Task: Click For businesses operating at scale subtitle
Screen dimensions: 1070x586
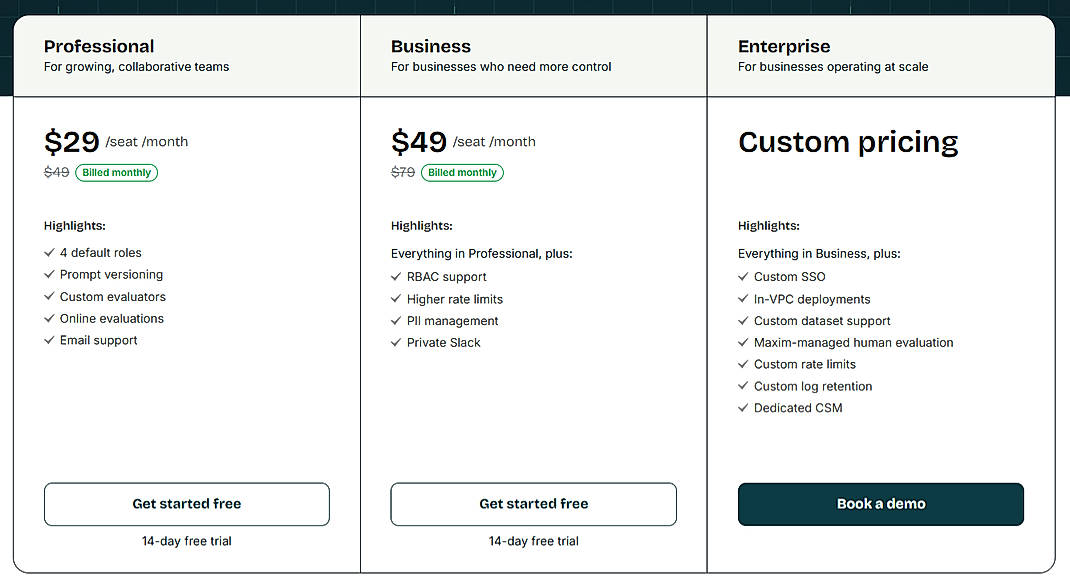Action: click(833, 67)
